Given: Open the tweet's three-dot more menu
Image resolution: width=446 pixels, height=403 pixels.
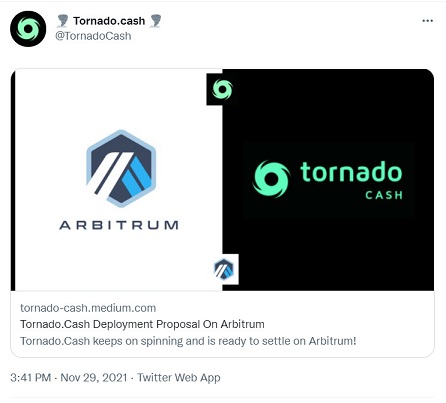Looking at the screenshot, I should pos(427,21).
